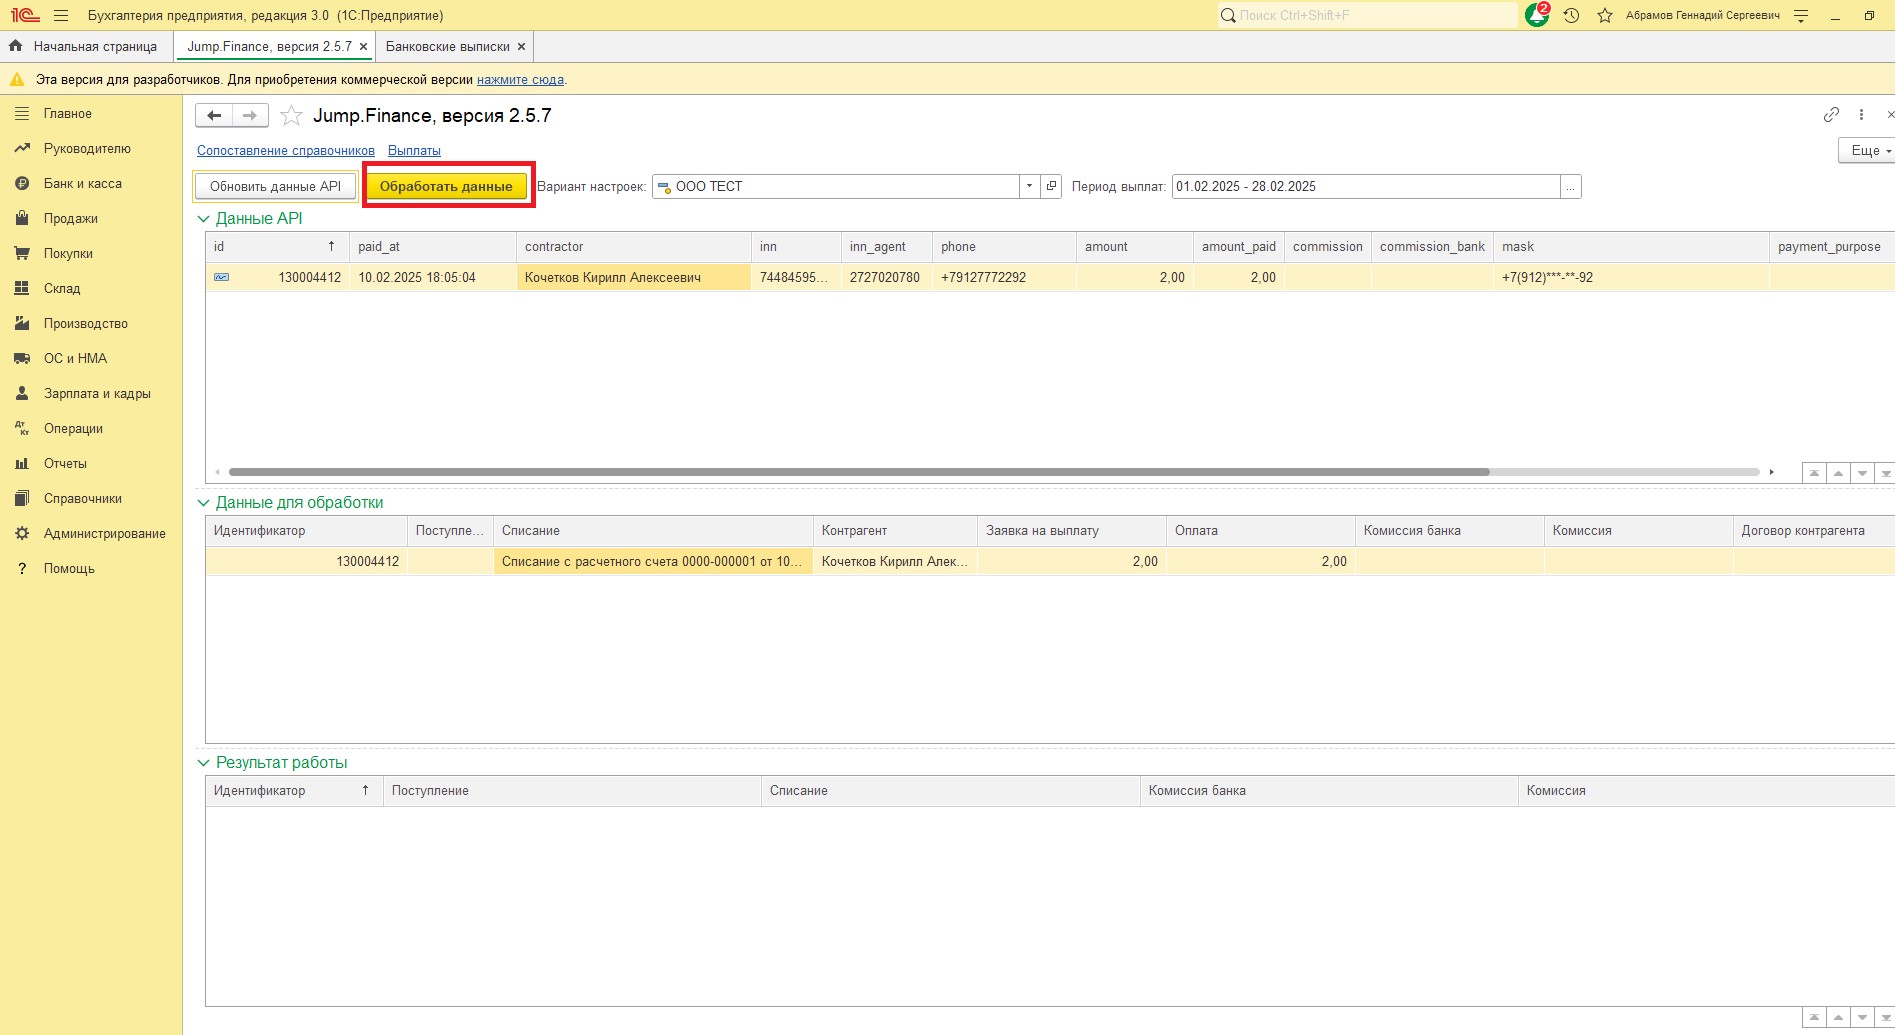Open the Вариант настроек dropdown arrow
1895x1035 pixels.
coord(1029,186)
